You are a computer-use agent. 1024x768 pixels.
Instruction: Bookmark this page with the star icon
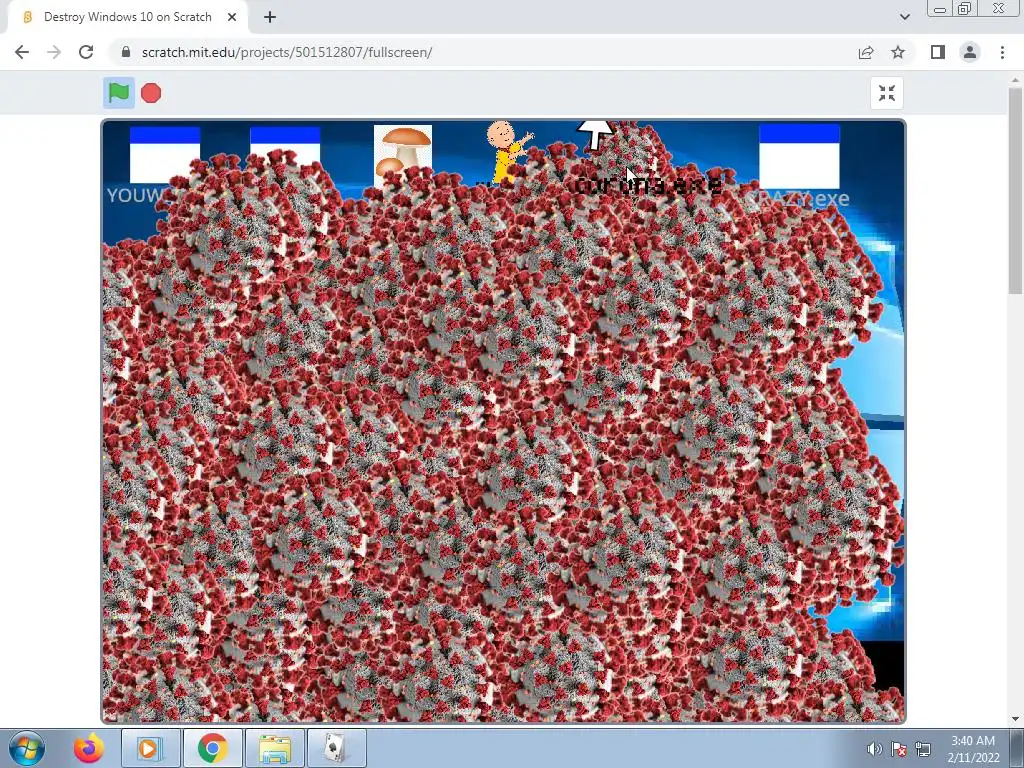coord(898,52)
